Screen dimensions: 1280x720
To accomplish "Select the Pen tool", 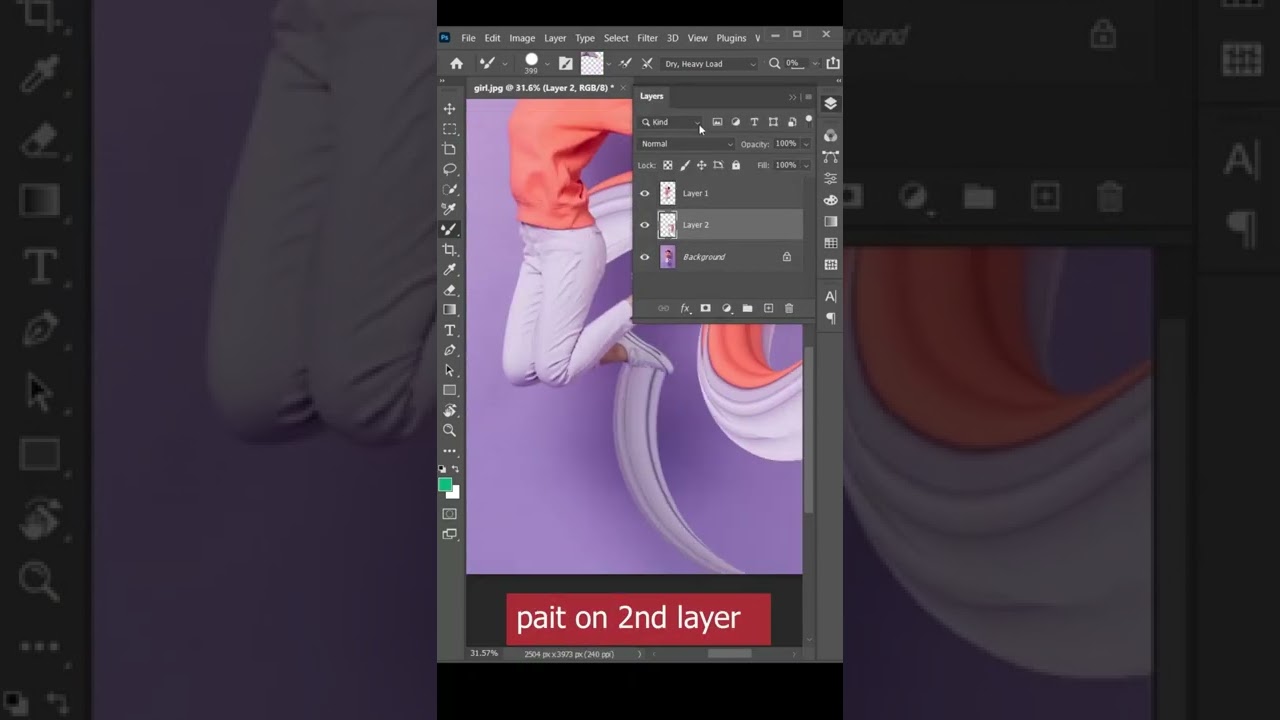I will click(449, 350).
